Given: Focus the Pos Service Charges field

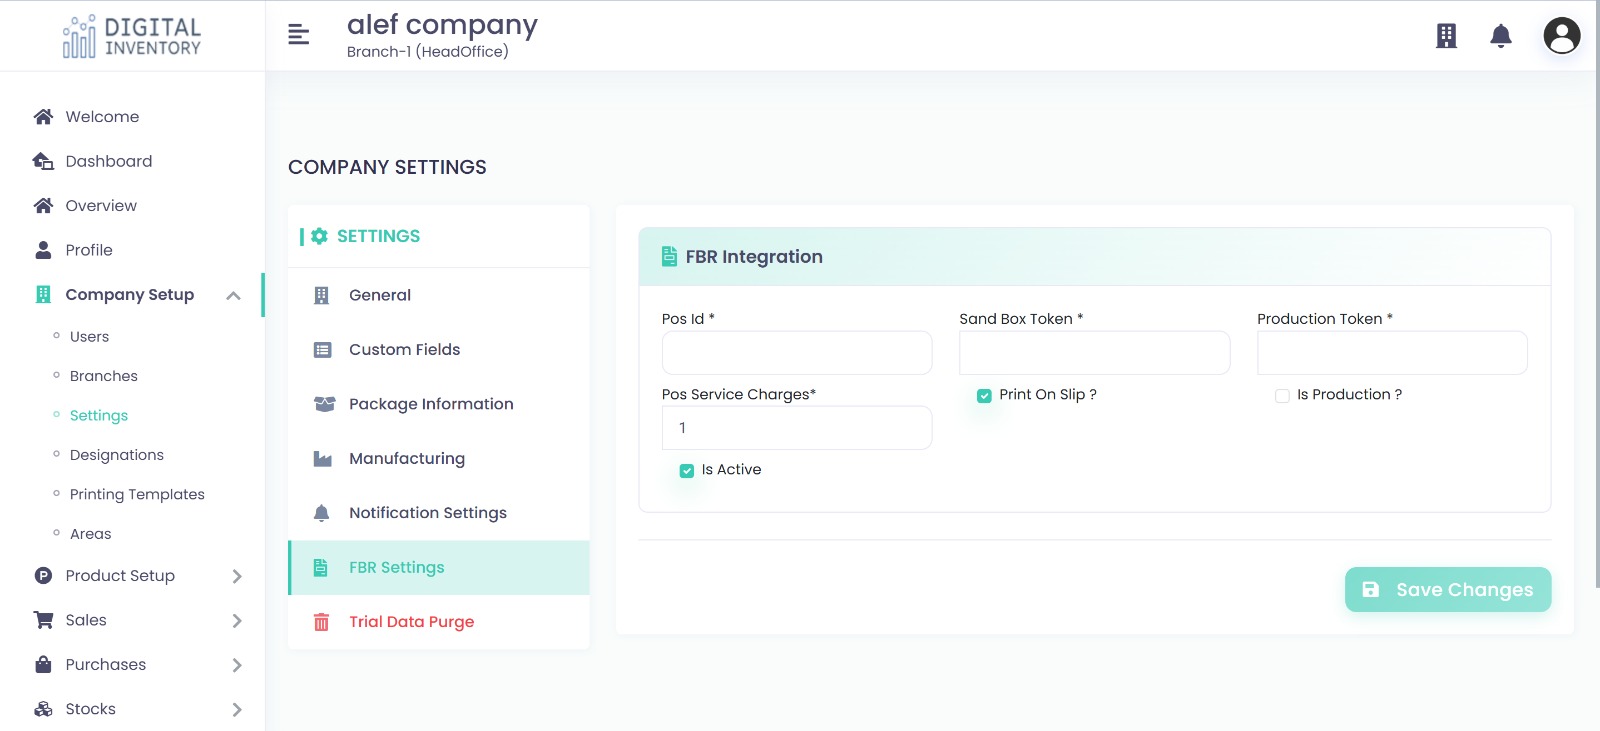Looking at the screenshot, I should (x=797, y=428).
